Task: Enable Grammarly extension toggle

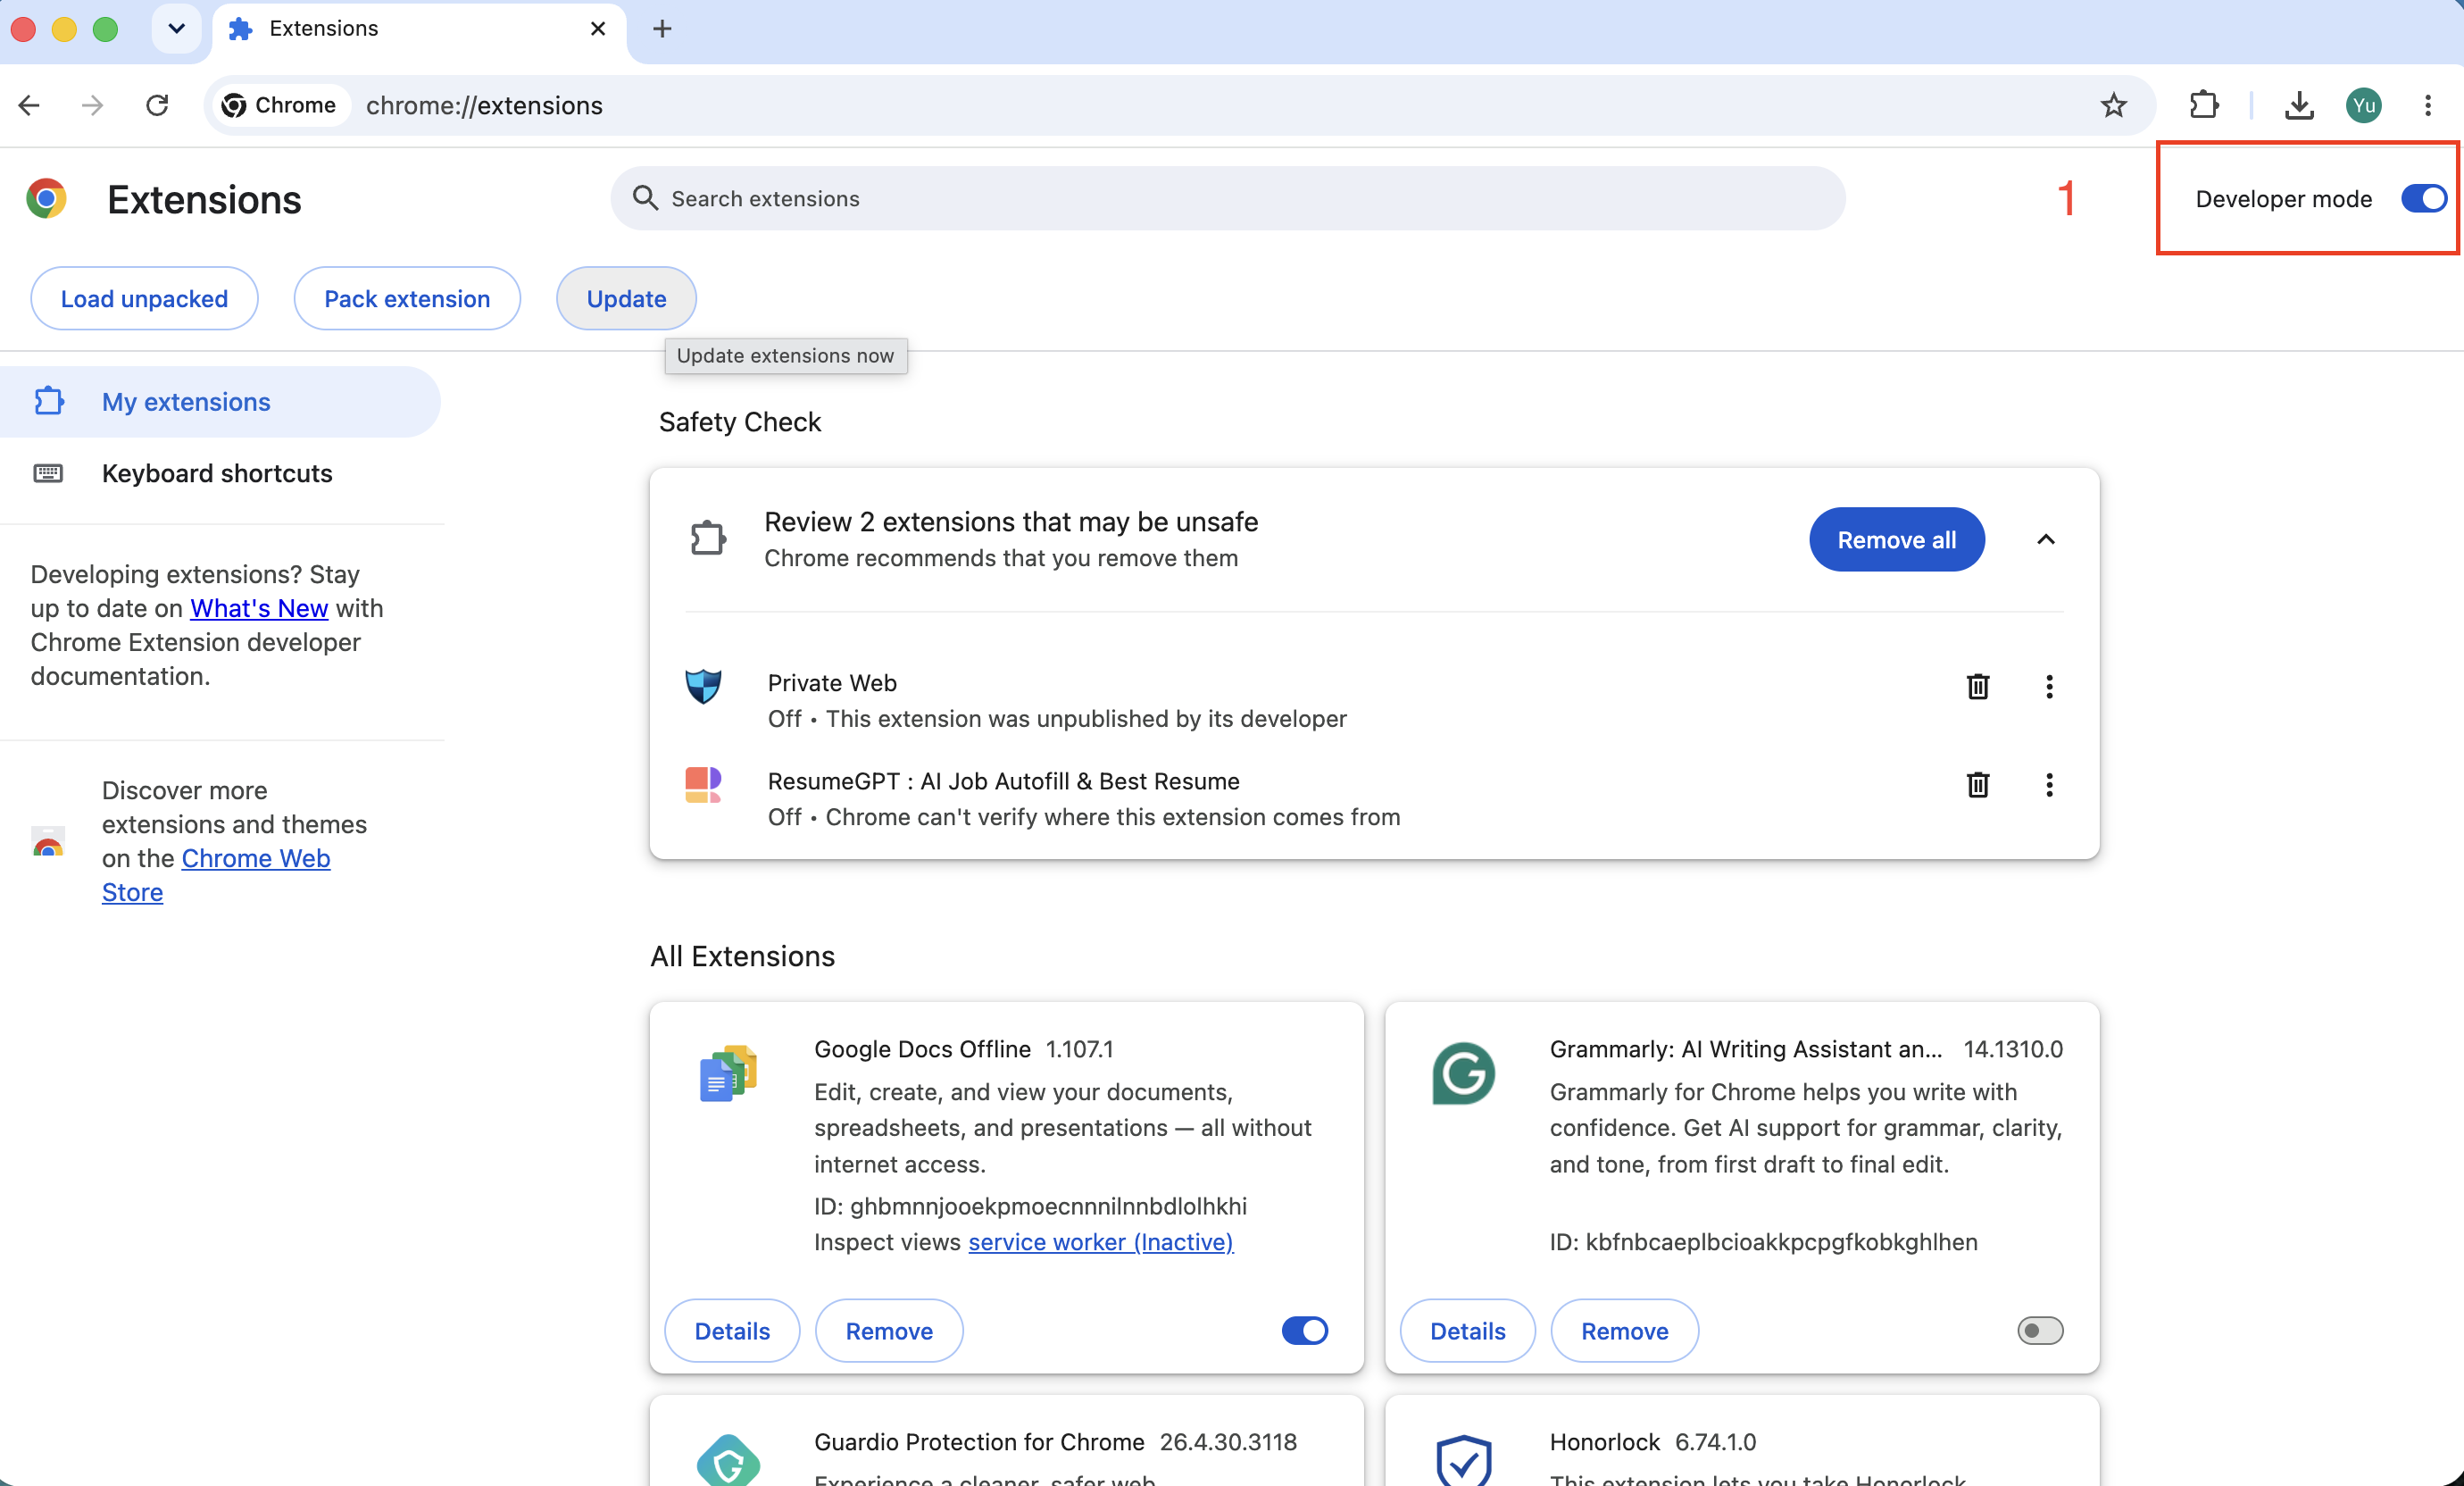Action: tap(2040, 1331)
